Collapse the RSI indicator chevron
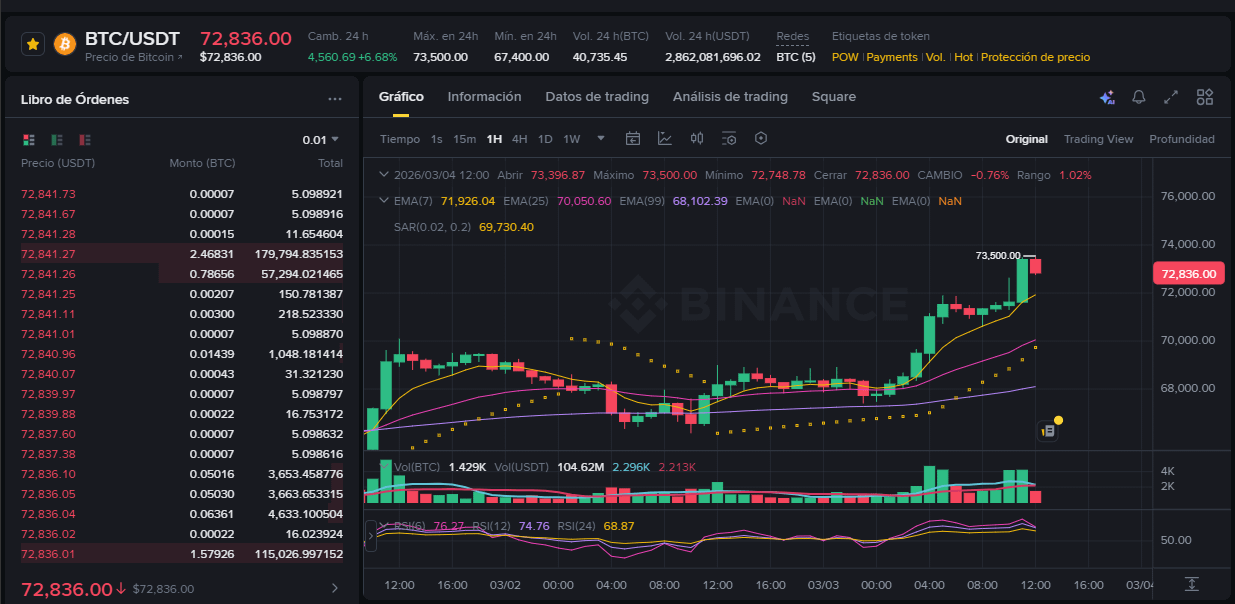This screenshot has height=604, width=1235. tap(384, 525)
